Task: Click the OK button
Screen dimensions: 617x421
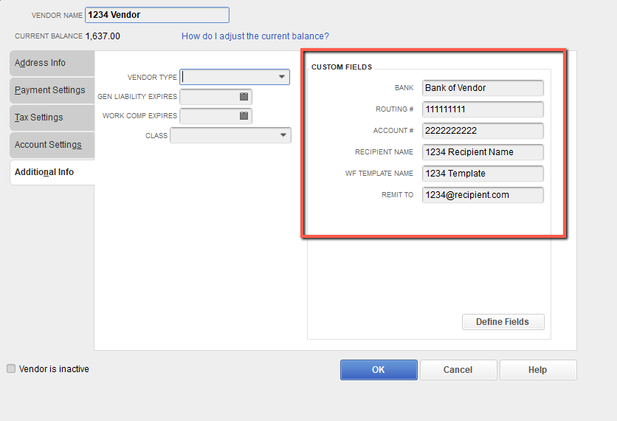Action: [x=378, y=370]
